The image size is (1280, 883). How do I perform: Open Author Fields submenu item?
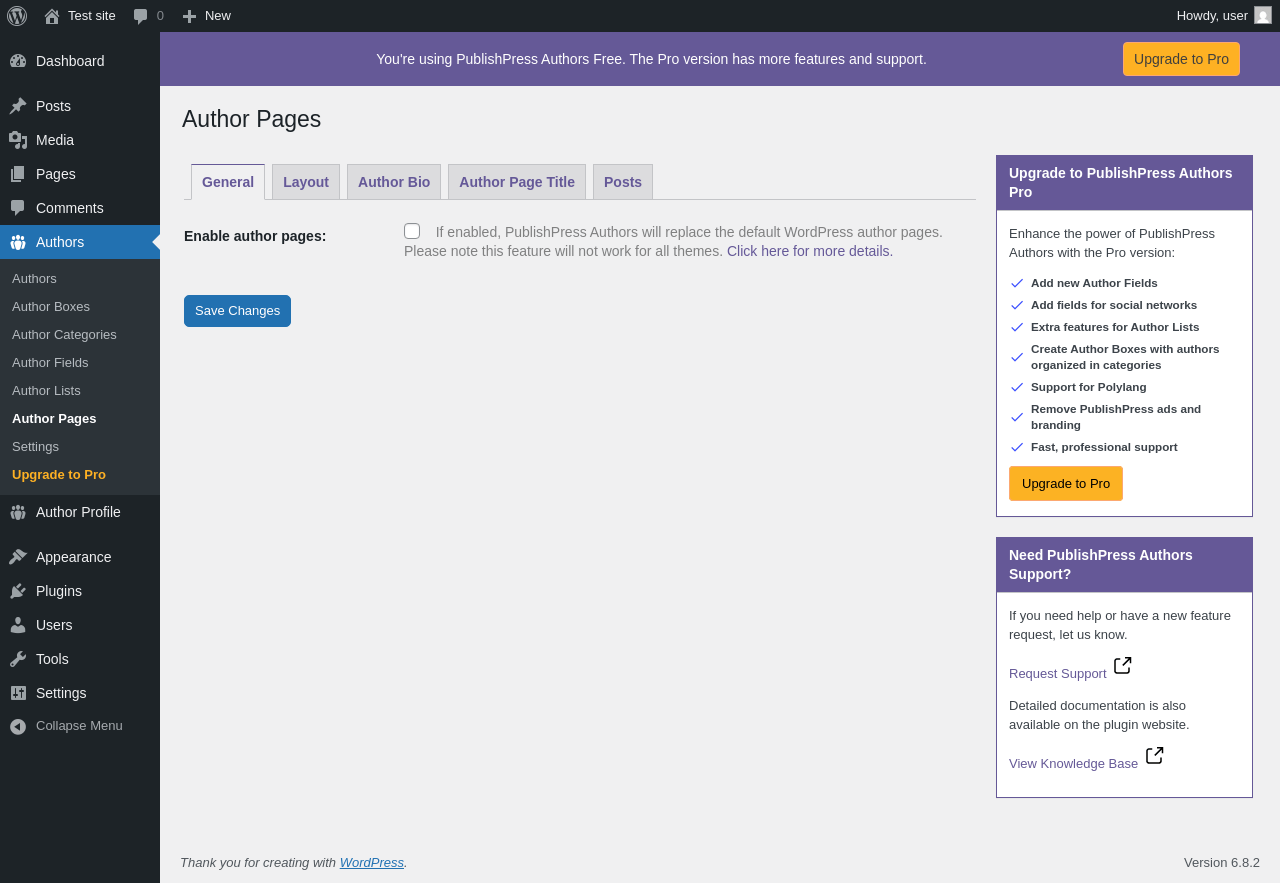[x=50, y=362]
